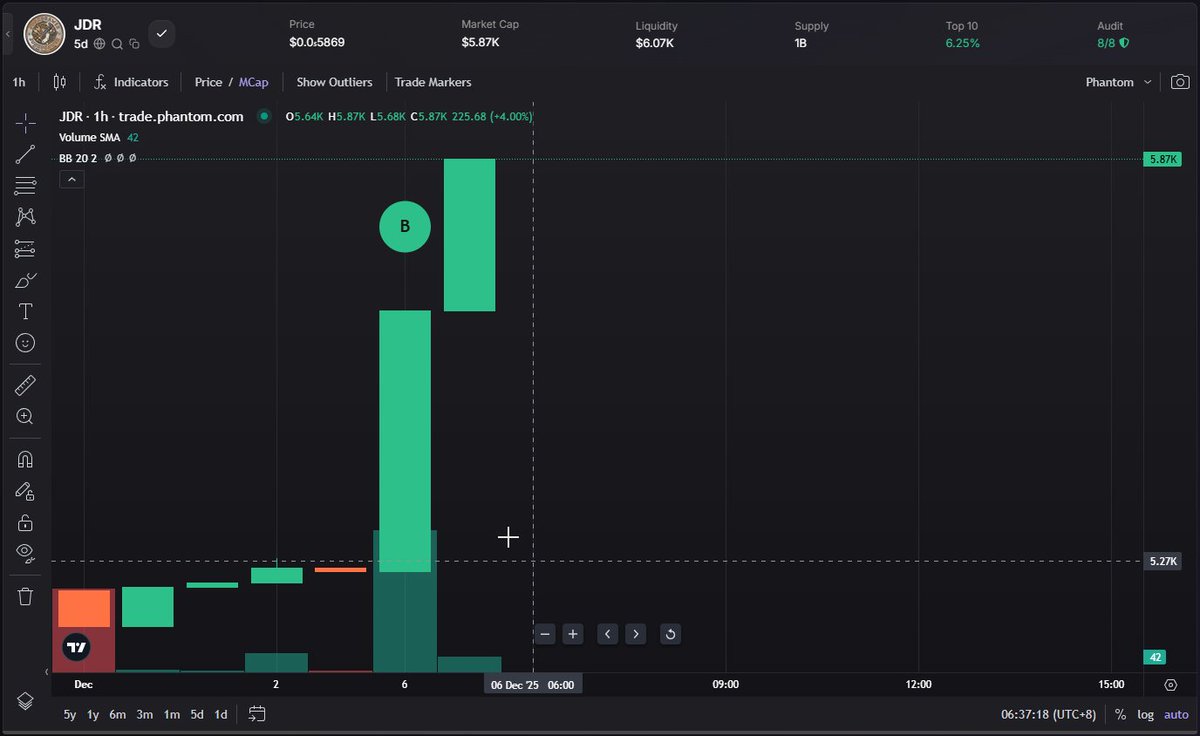Hide all drawings with eye icon
The width and height of the screenshot is (1200, 736).
click(25, 553)
